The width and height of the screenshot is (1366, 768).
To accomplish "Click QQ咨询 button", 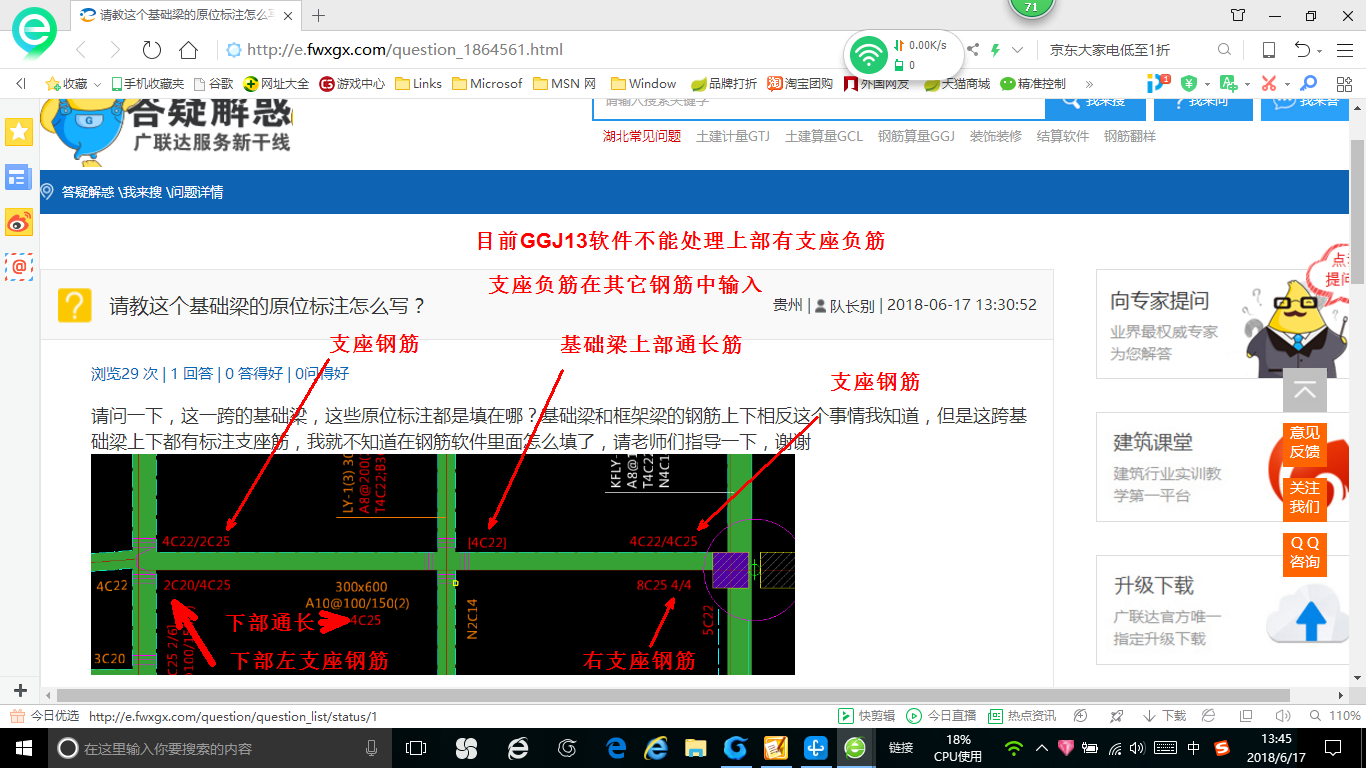I will coord(1305,552).
